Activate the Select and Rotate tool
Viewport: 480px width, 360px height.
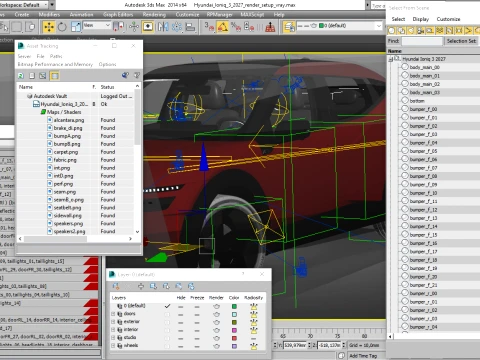click(x=62, y=27)
